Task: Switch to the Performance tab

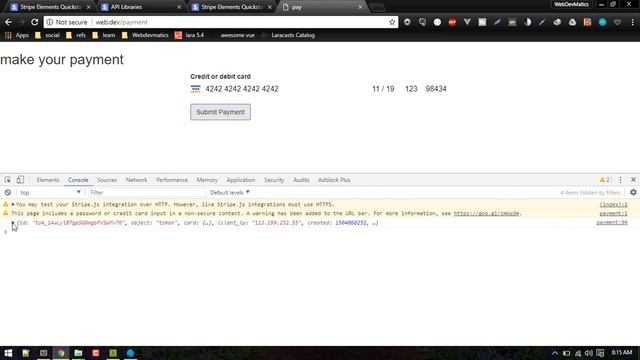Action: point(172,180)
